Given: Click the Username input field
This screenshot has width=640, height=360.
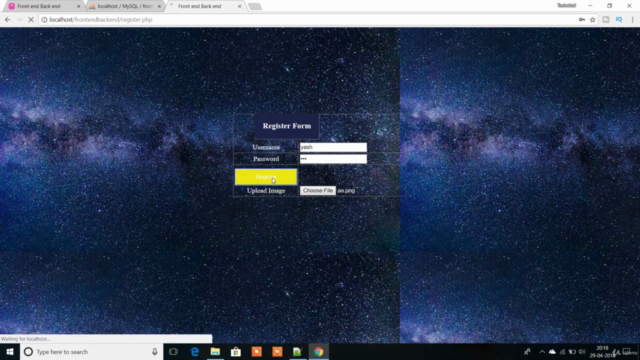Looking at the screenshot, I should point(333,147).
